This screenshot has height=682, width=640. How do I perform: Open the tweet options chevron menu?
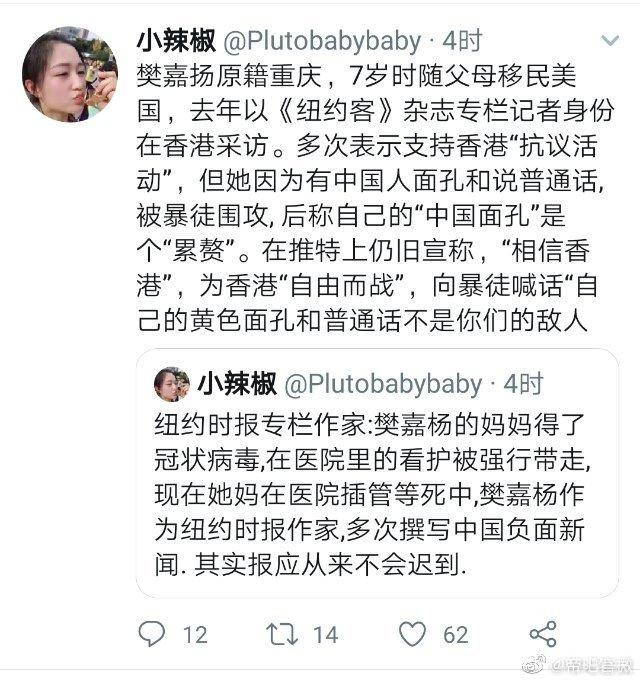click(610, 40)
